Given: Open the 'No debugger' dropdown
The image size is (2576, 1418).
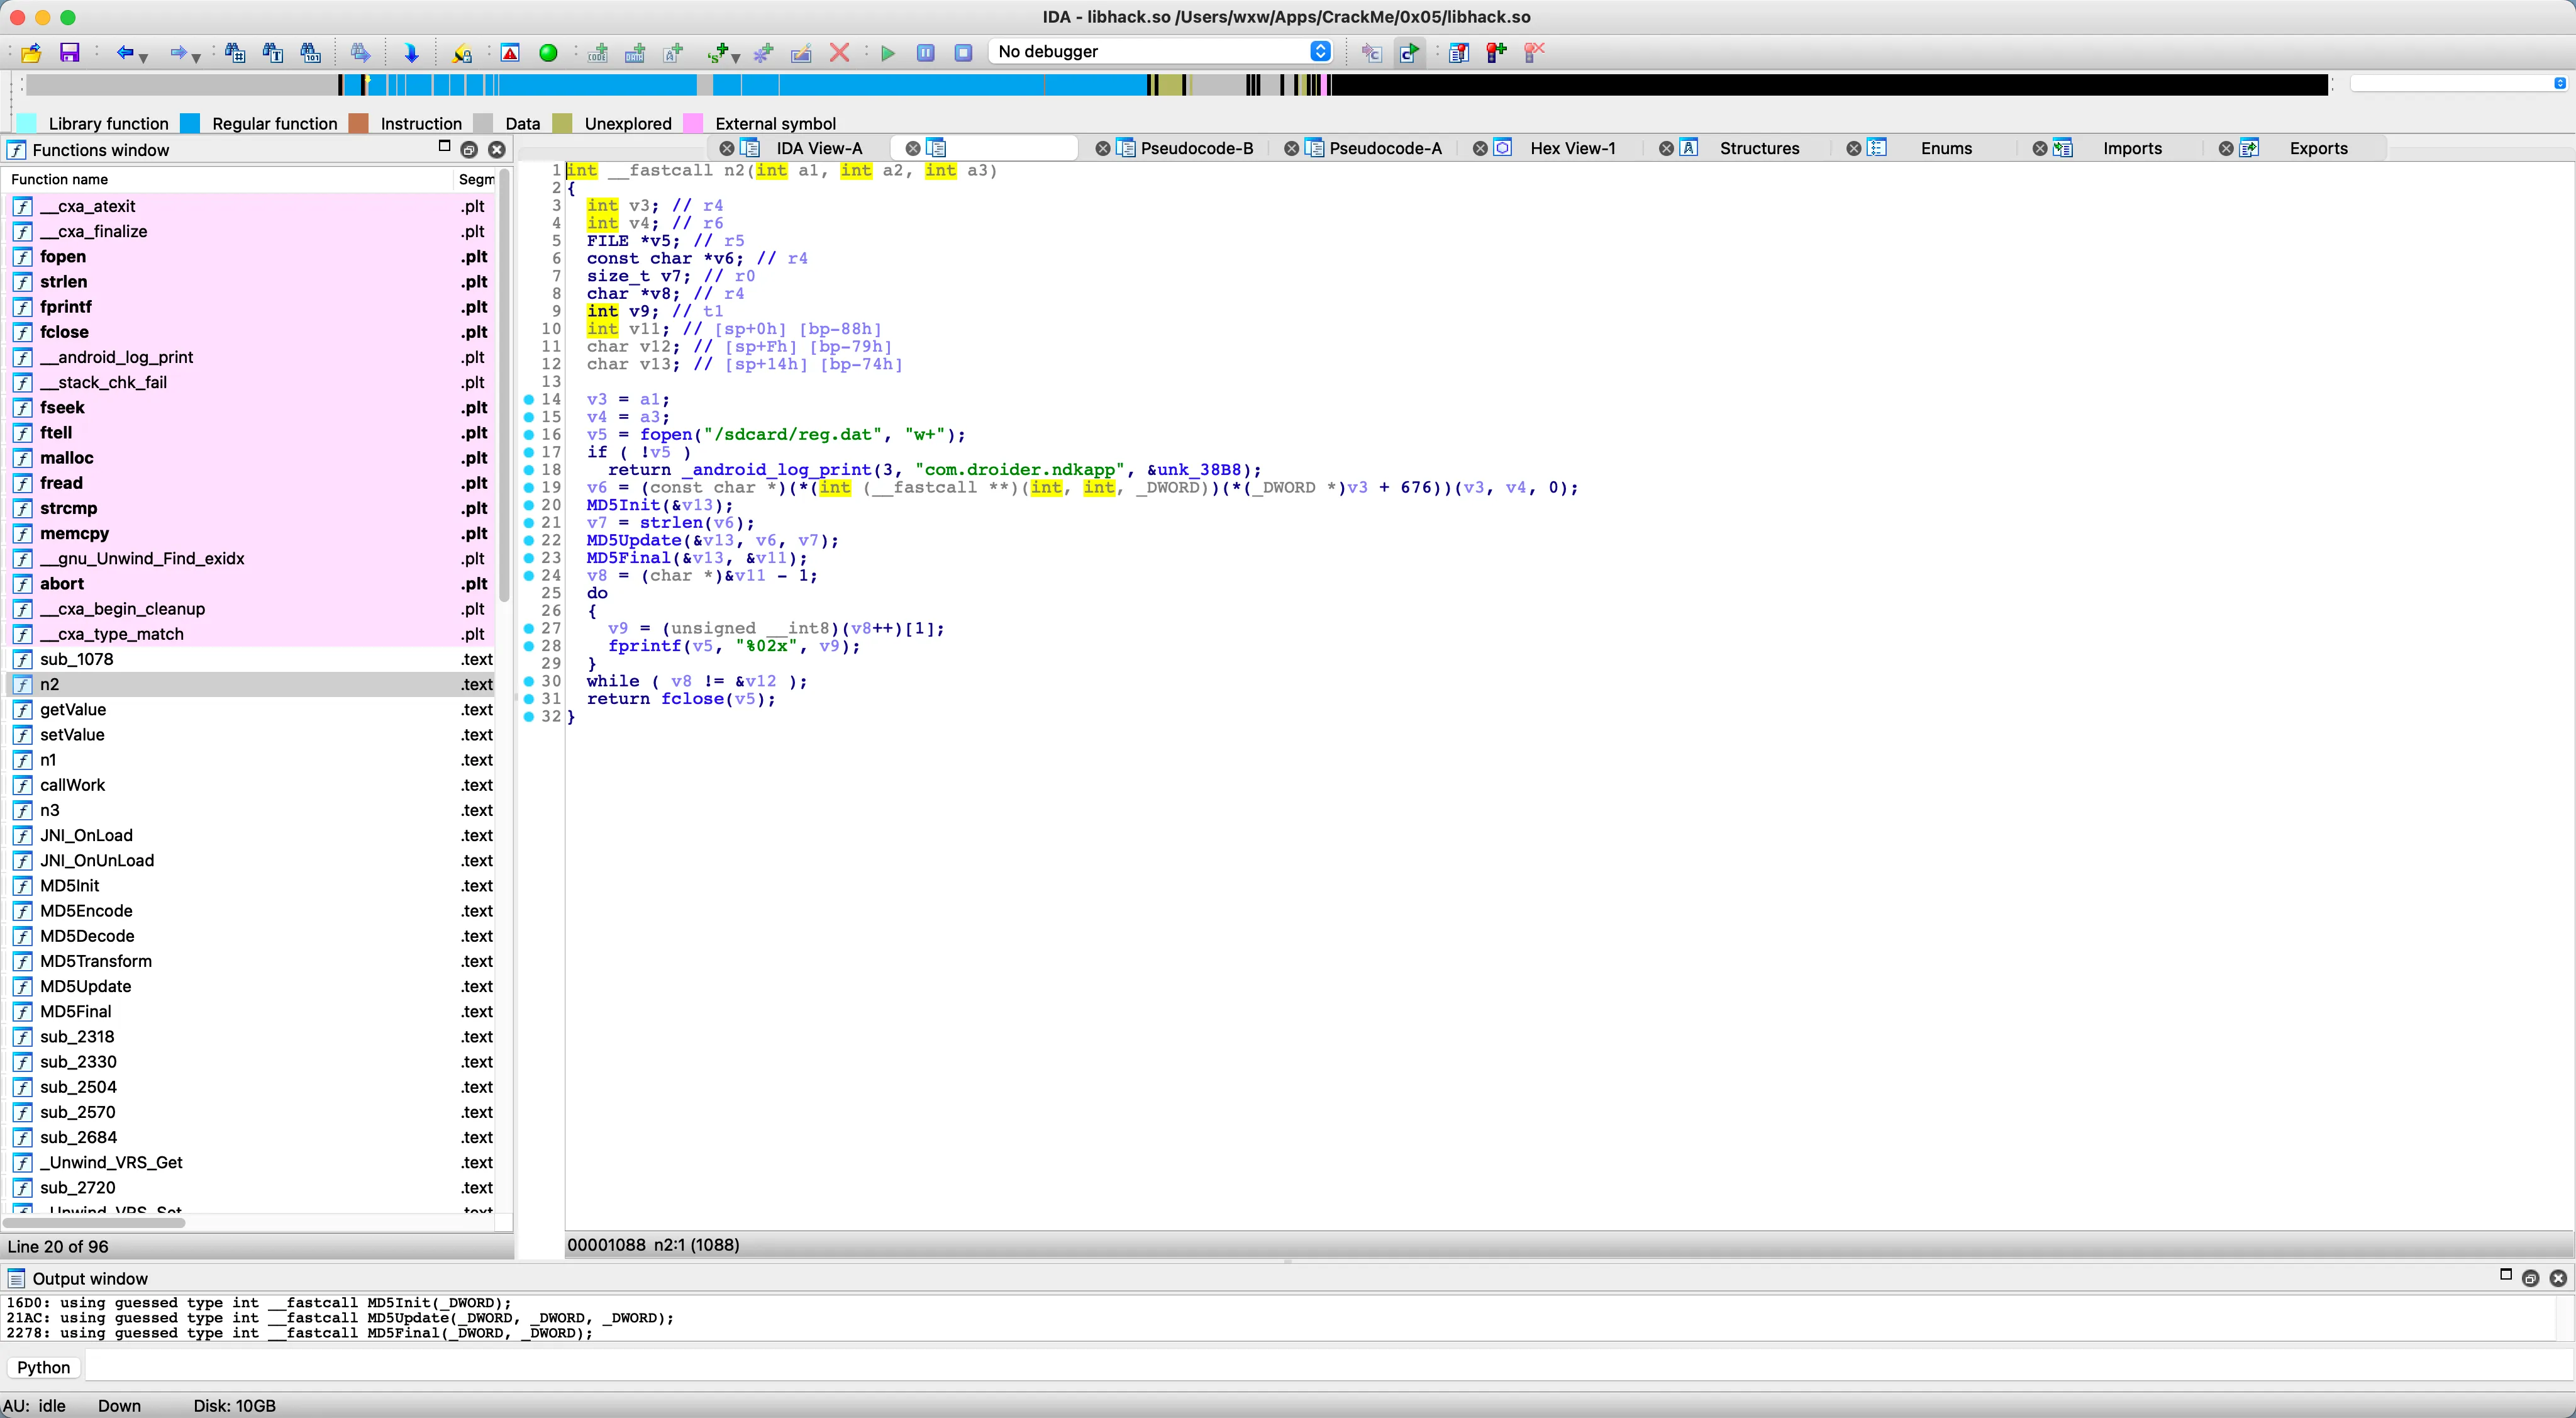Looking at the screenshot, I should coord(1160,51).
